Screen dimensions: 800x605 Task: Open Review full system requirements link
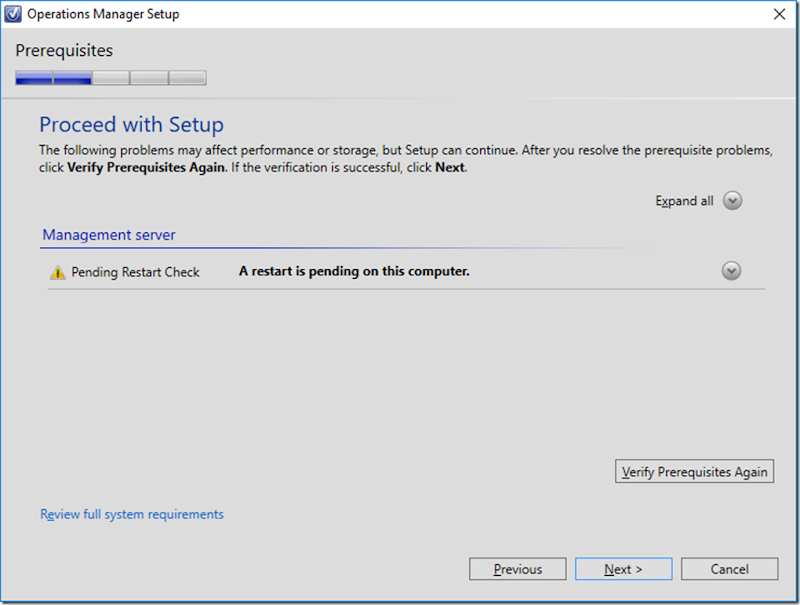click(x=132, y=514)
